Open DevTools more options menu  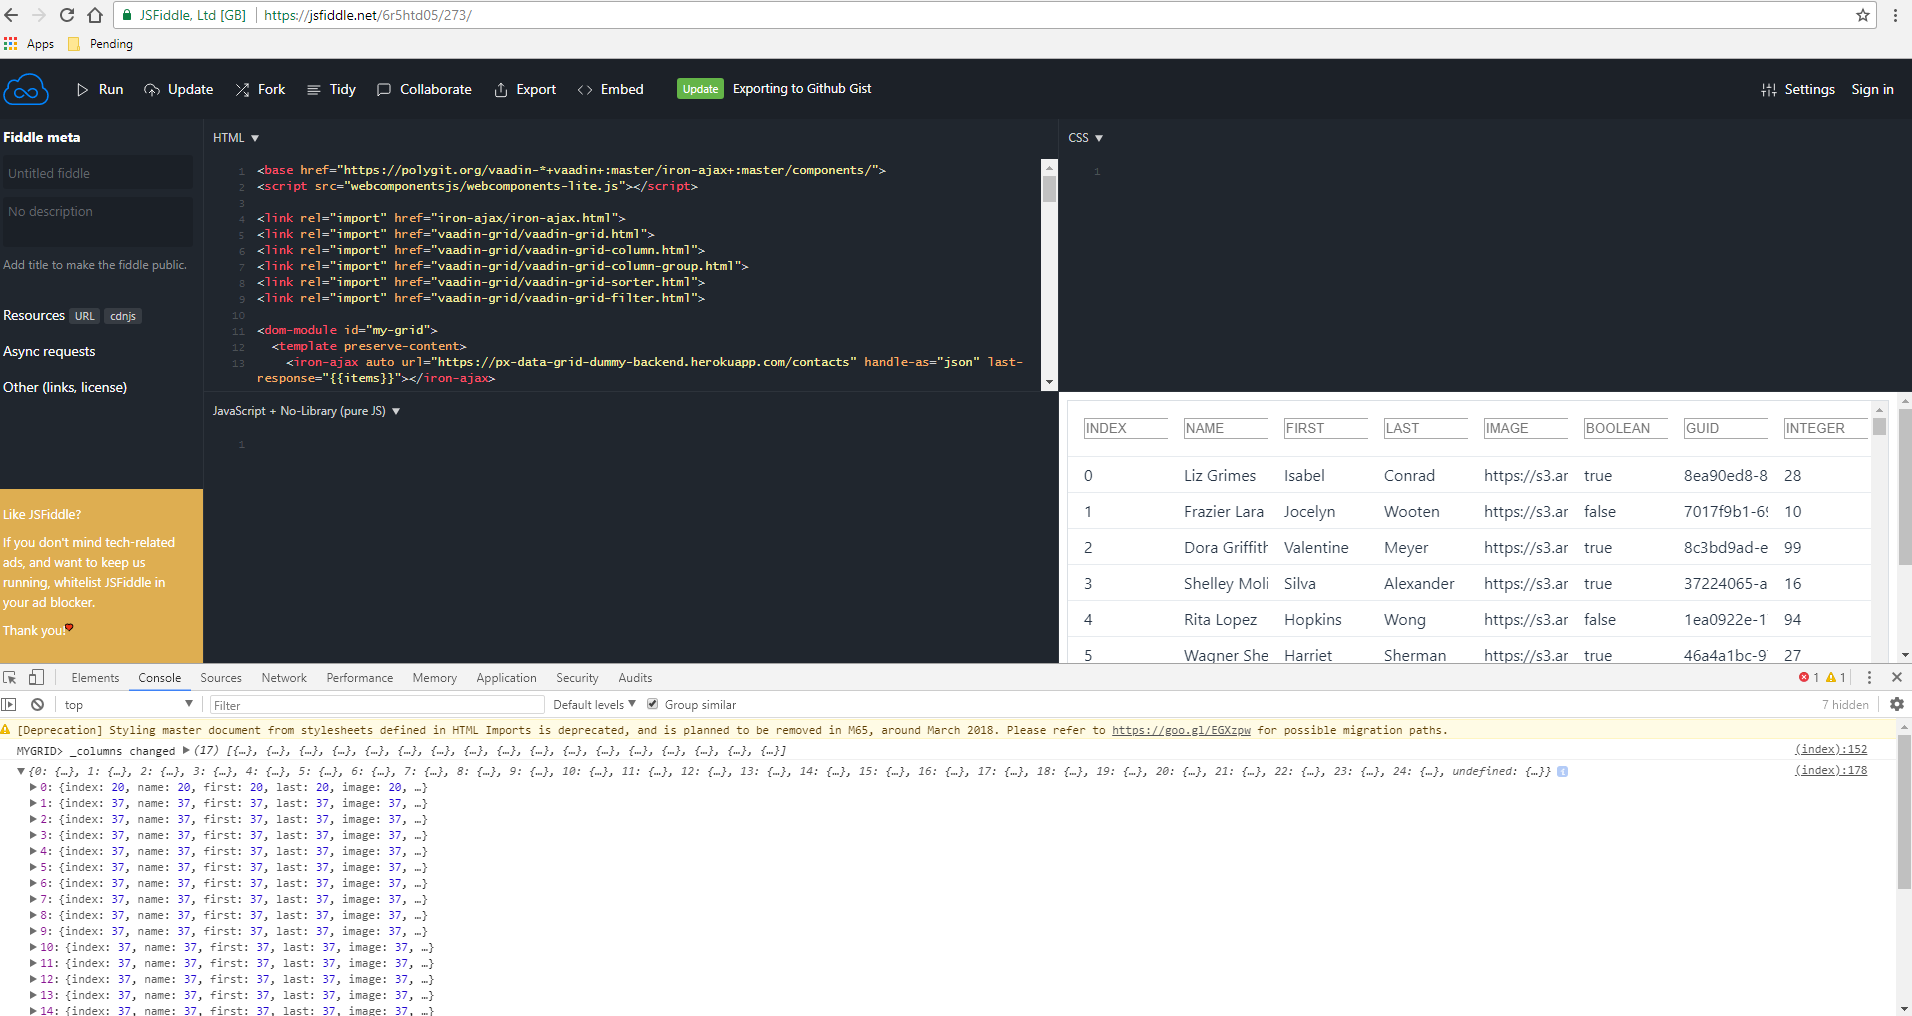(1869, 677)
